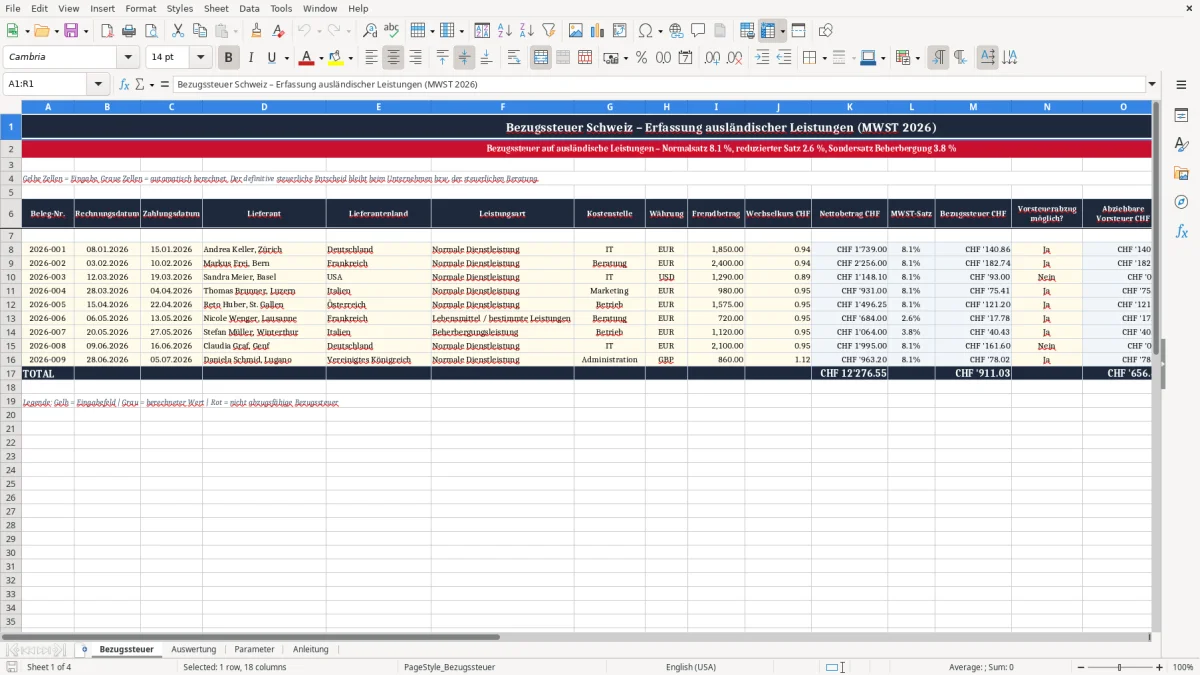Screen dimensions: 1200x675
Task: Click the Increase Indent icon
Action: [x=762, y=58]
